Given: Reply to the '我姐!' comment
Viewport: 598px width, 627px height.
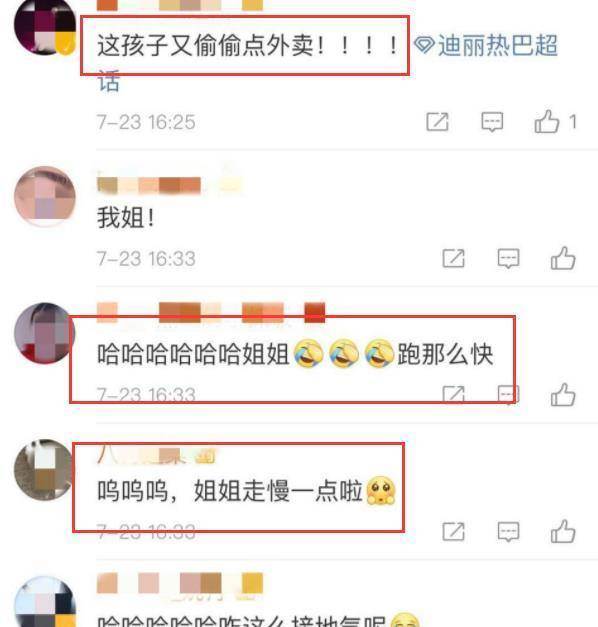Looking at the screenshot, I should tap(508, 258).
